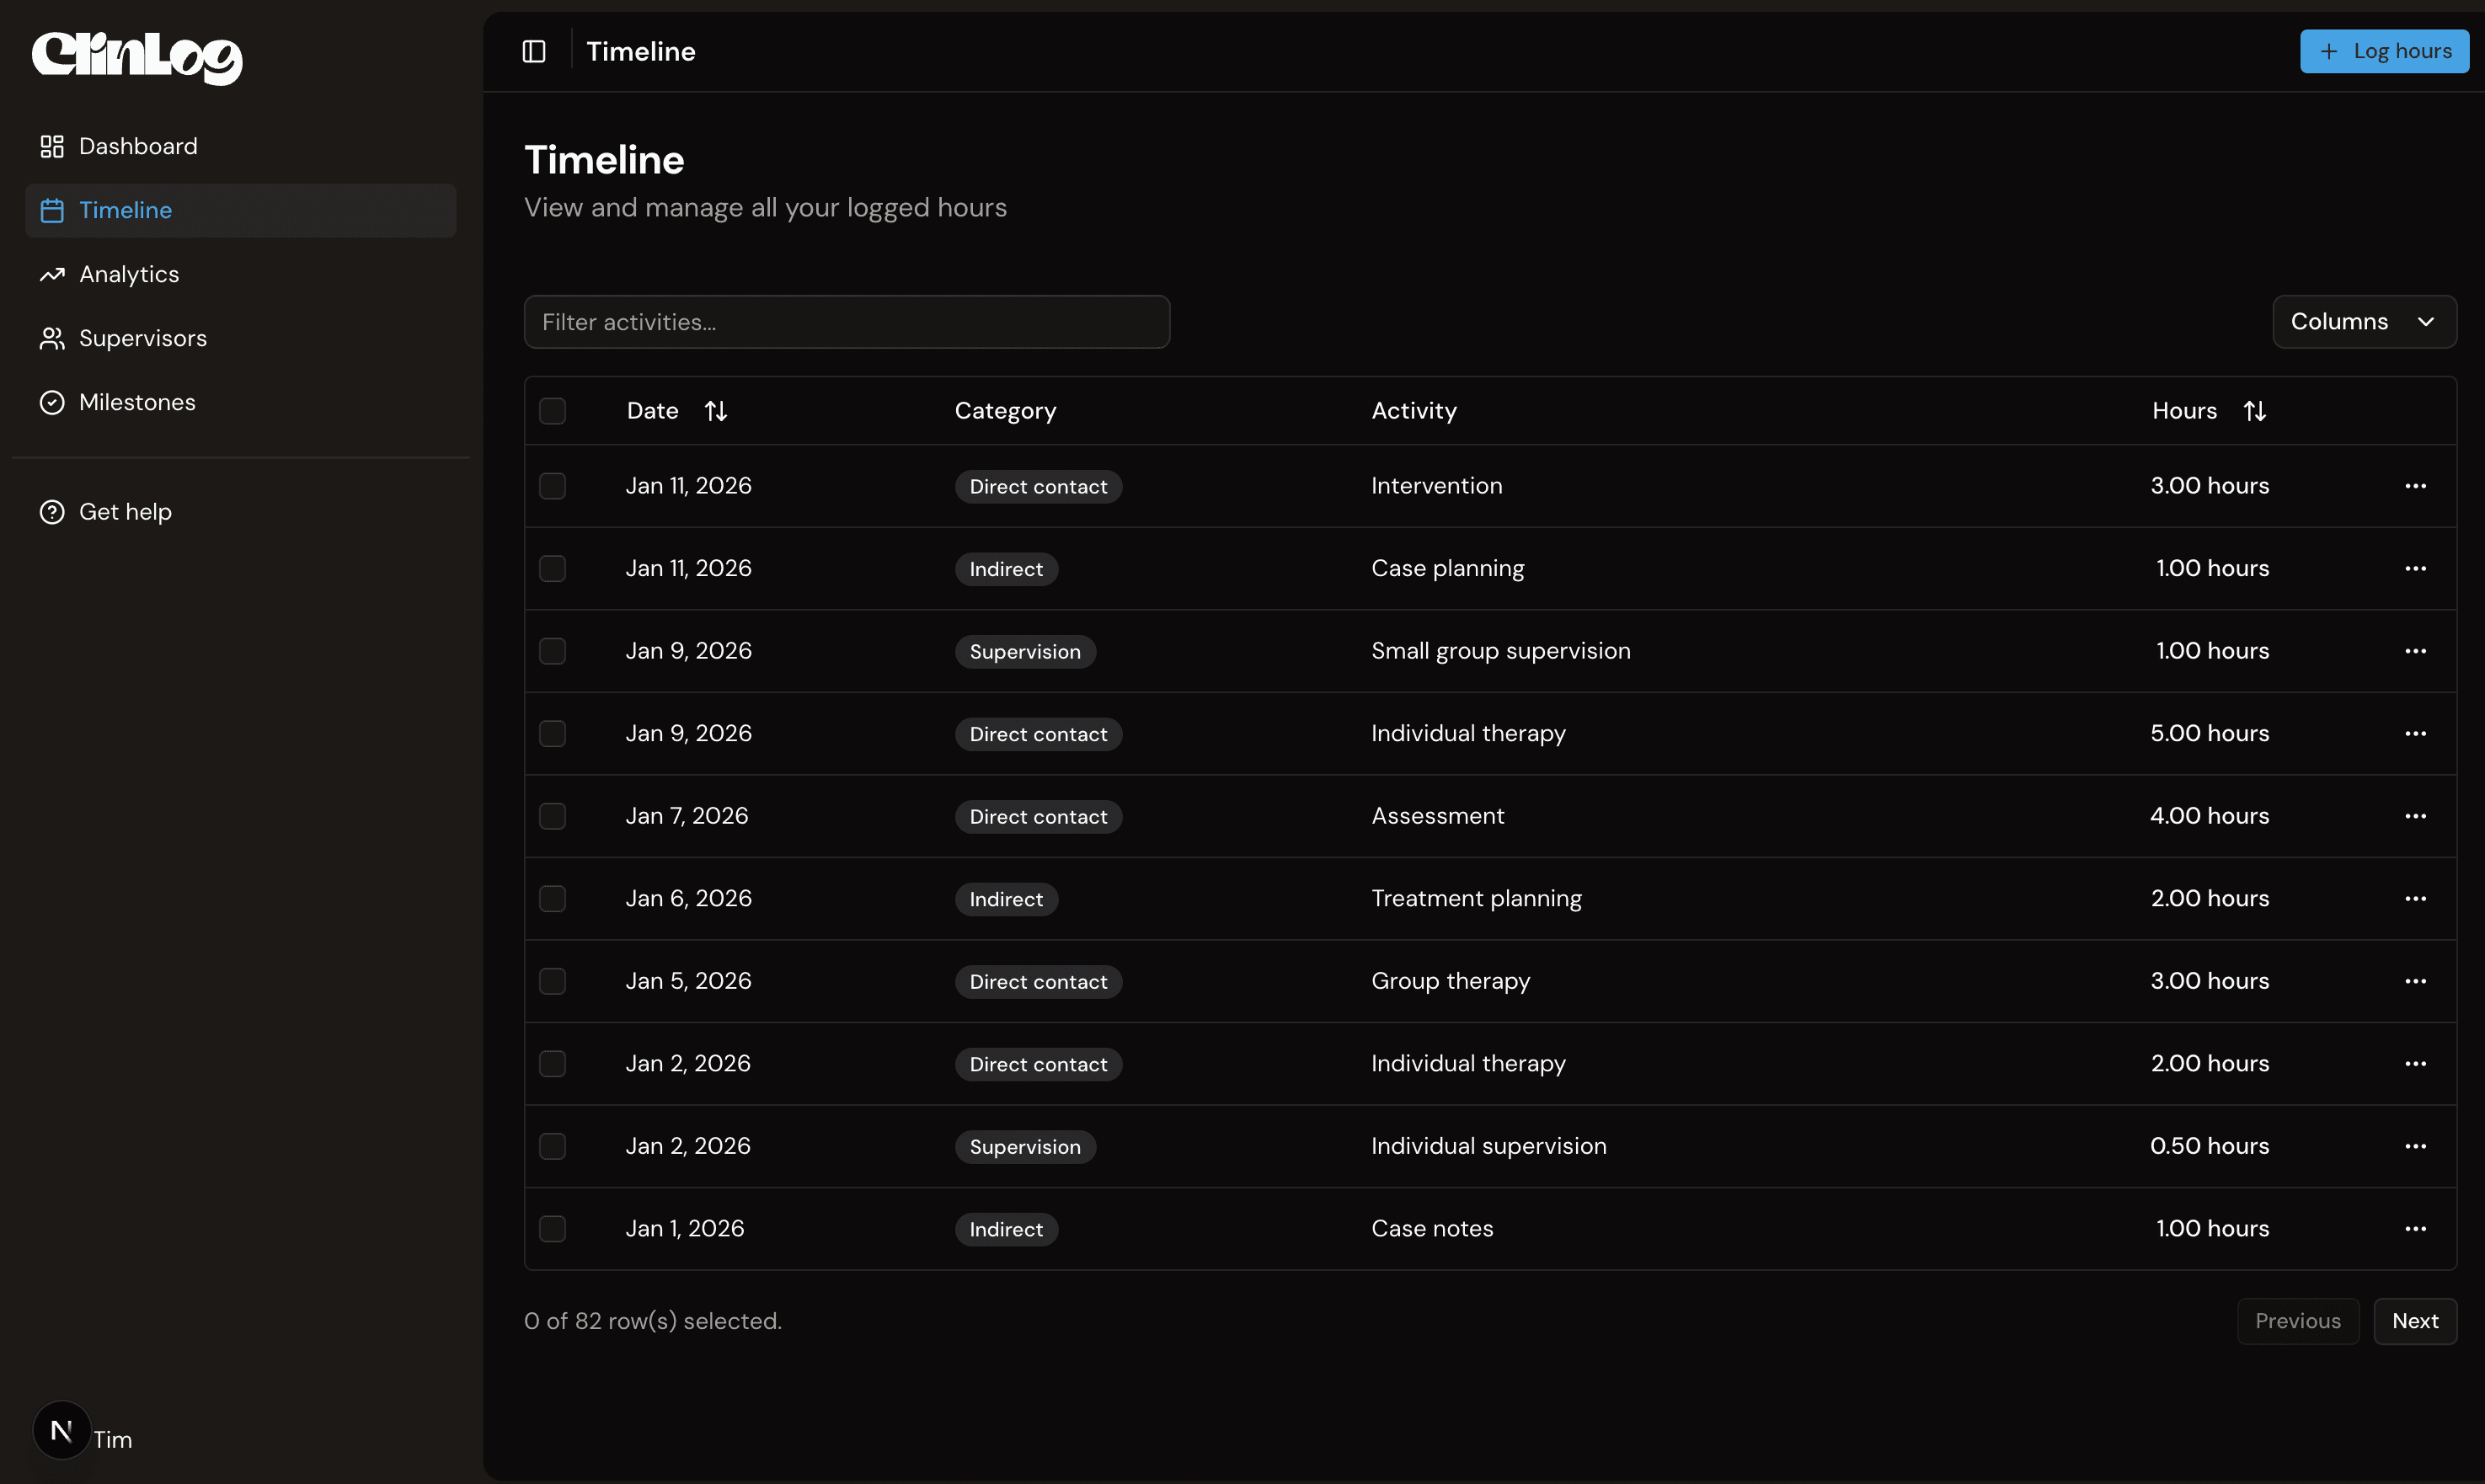
Task: Open the Columns dropdown
Action: [2363, 322]
